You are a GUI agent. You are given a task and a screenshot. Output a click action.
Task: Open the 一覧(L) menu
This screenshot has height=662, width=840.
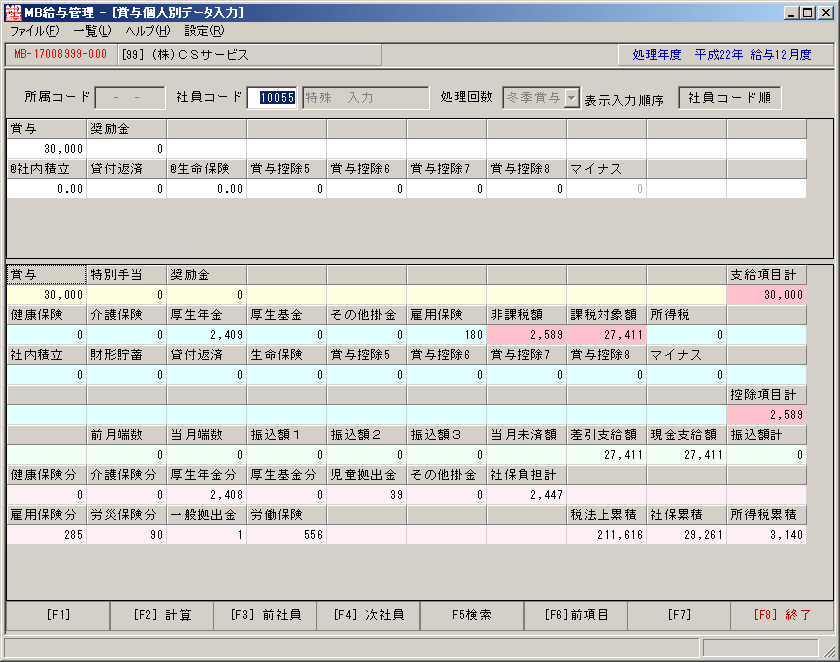click(92, 31)
